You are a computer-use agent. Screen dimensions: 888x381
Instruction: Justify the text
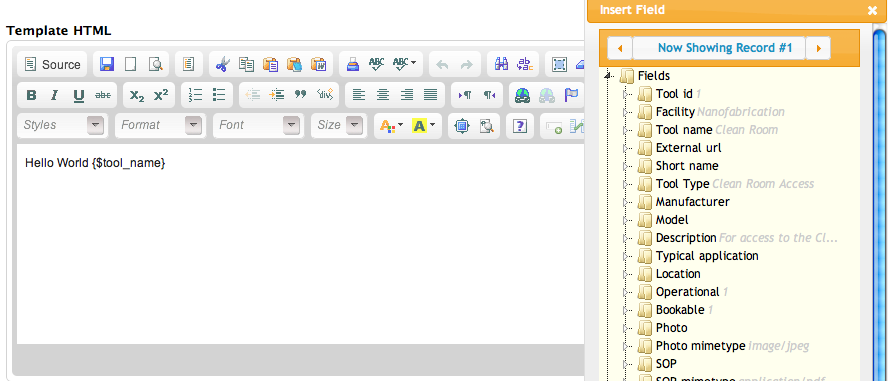click(x=431, y=95)
